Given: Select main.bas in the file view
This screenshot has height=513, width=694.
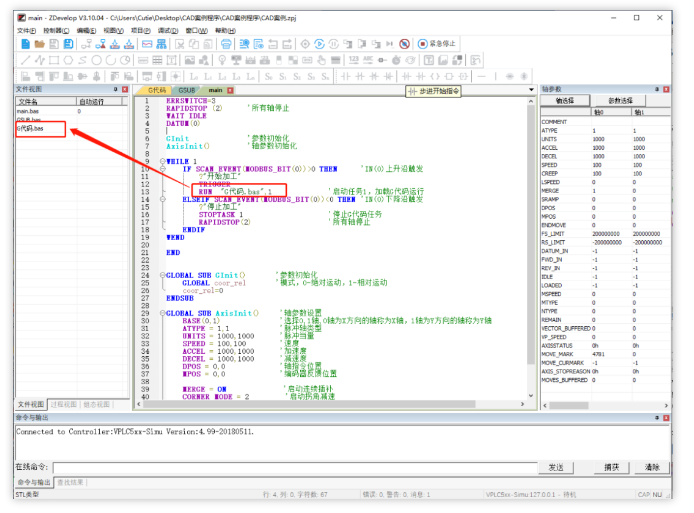Looking at the screenshot, I should tap(28, 112).
